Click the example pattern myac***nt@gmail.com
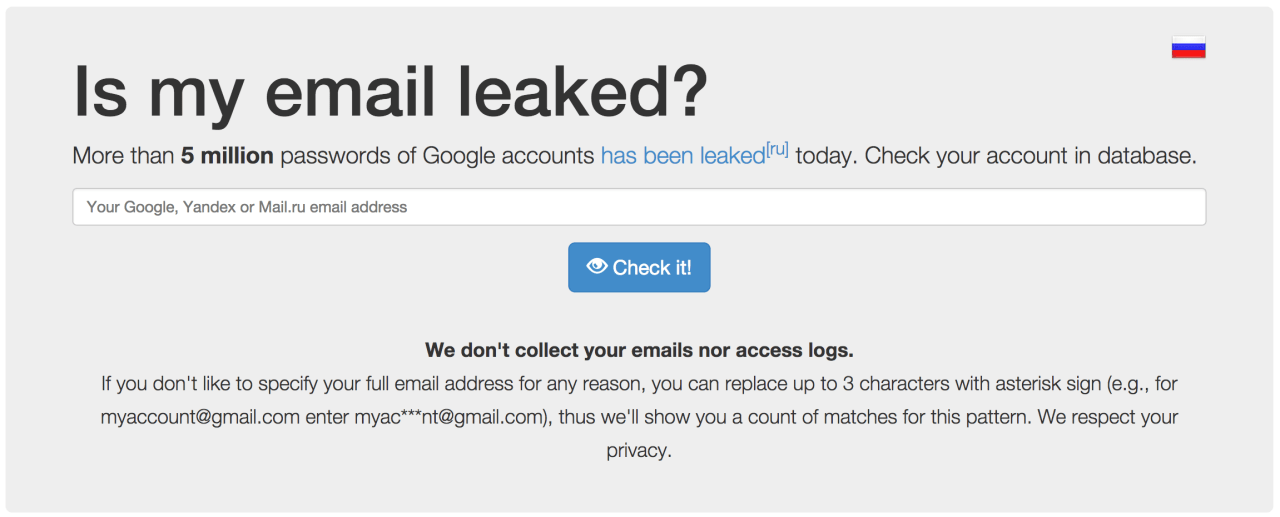 click(x=448, y=417)
